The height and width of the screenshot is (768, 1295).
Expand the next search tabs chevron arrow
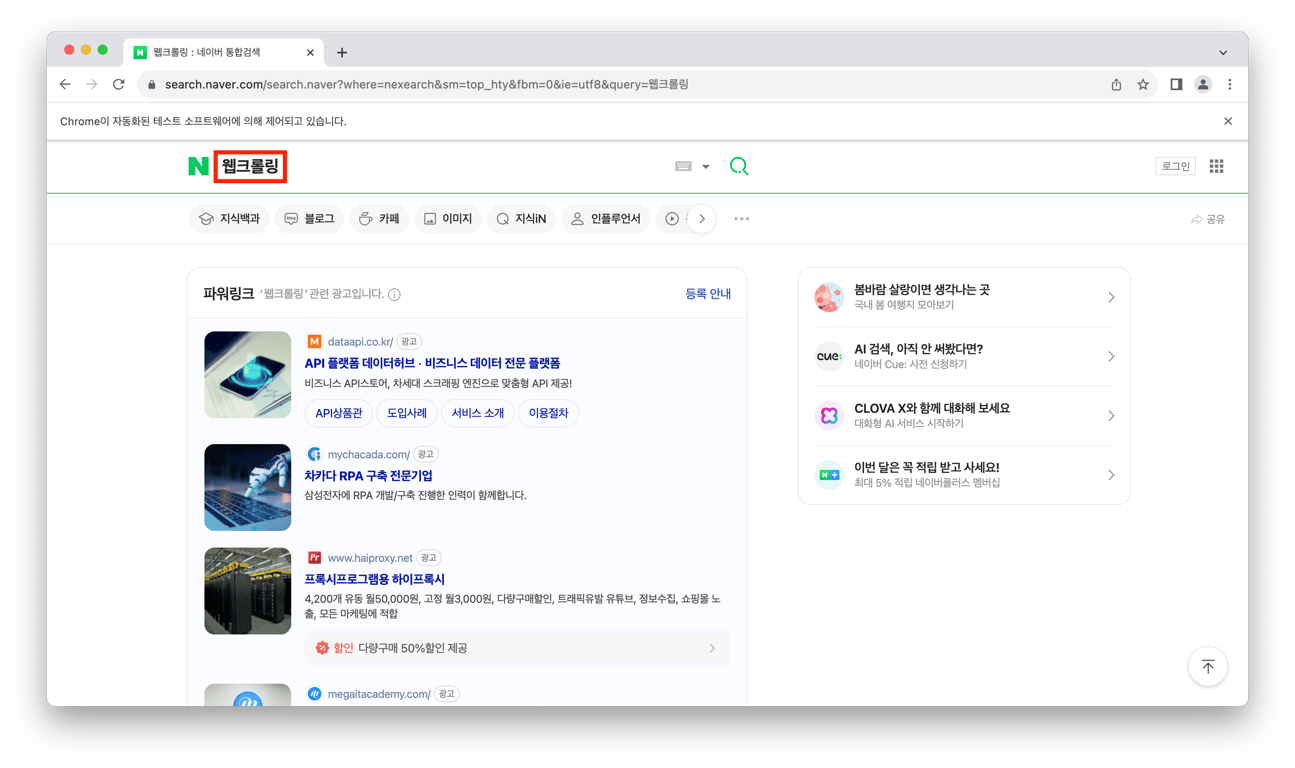[702, 218]
